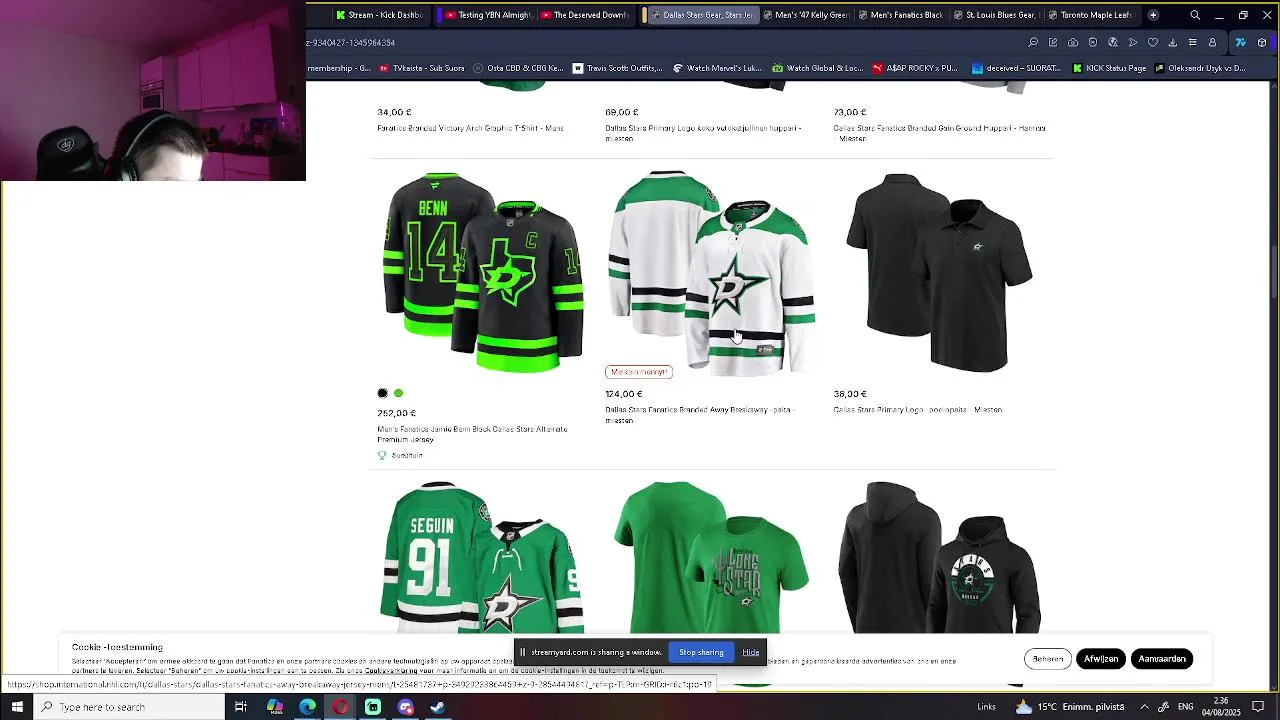Open the ad blocker shield icon
This screenshot has height=720, width=1280.
click(1093, 42)
